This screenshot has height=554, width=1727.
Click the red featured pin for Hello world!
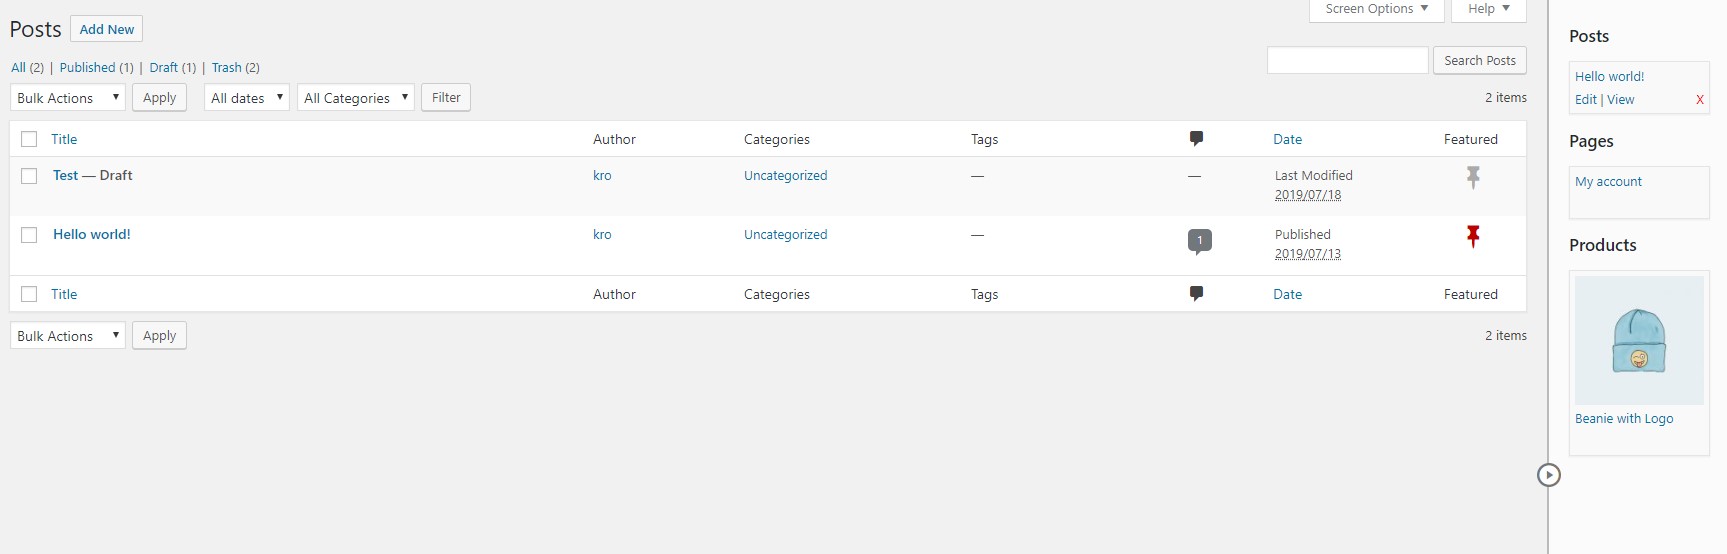1472,237
